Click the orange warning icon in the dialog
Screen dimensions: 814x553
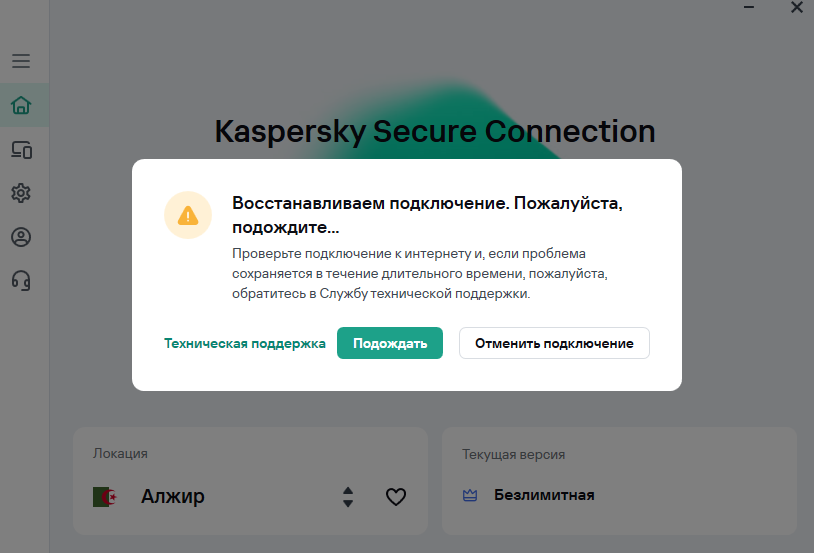tap(188, 215)
